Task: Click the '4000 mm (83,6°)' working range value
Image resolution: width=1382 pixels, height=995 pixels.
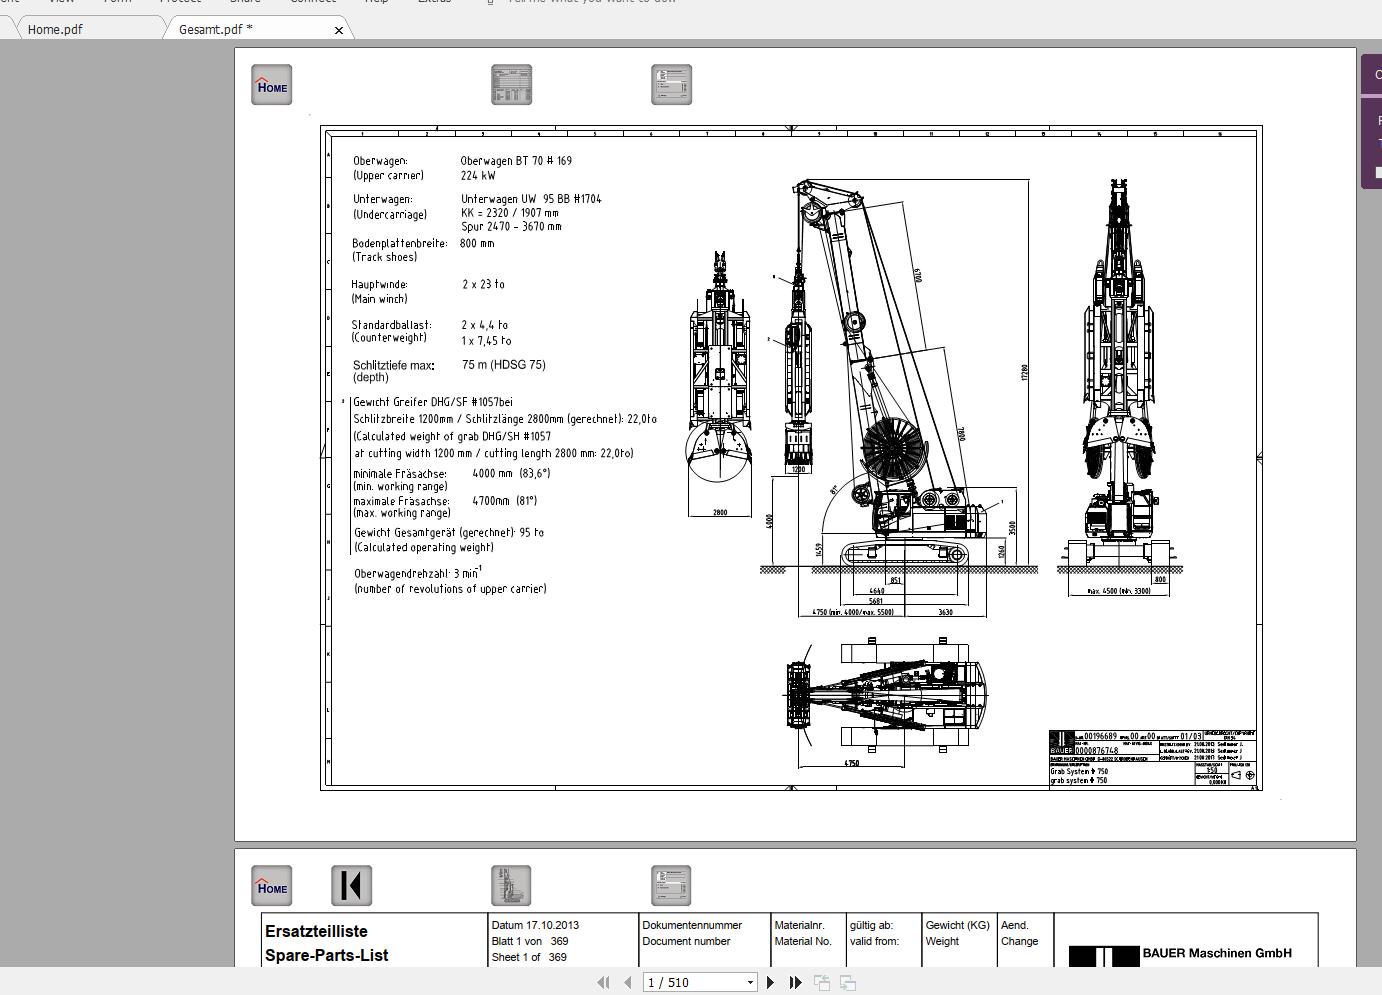Action: coord(511,473)
